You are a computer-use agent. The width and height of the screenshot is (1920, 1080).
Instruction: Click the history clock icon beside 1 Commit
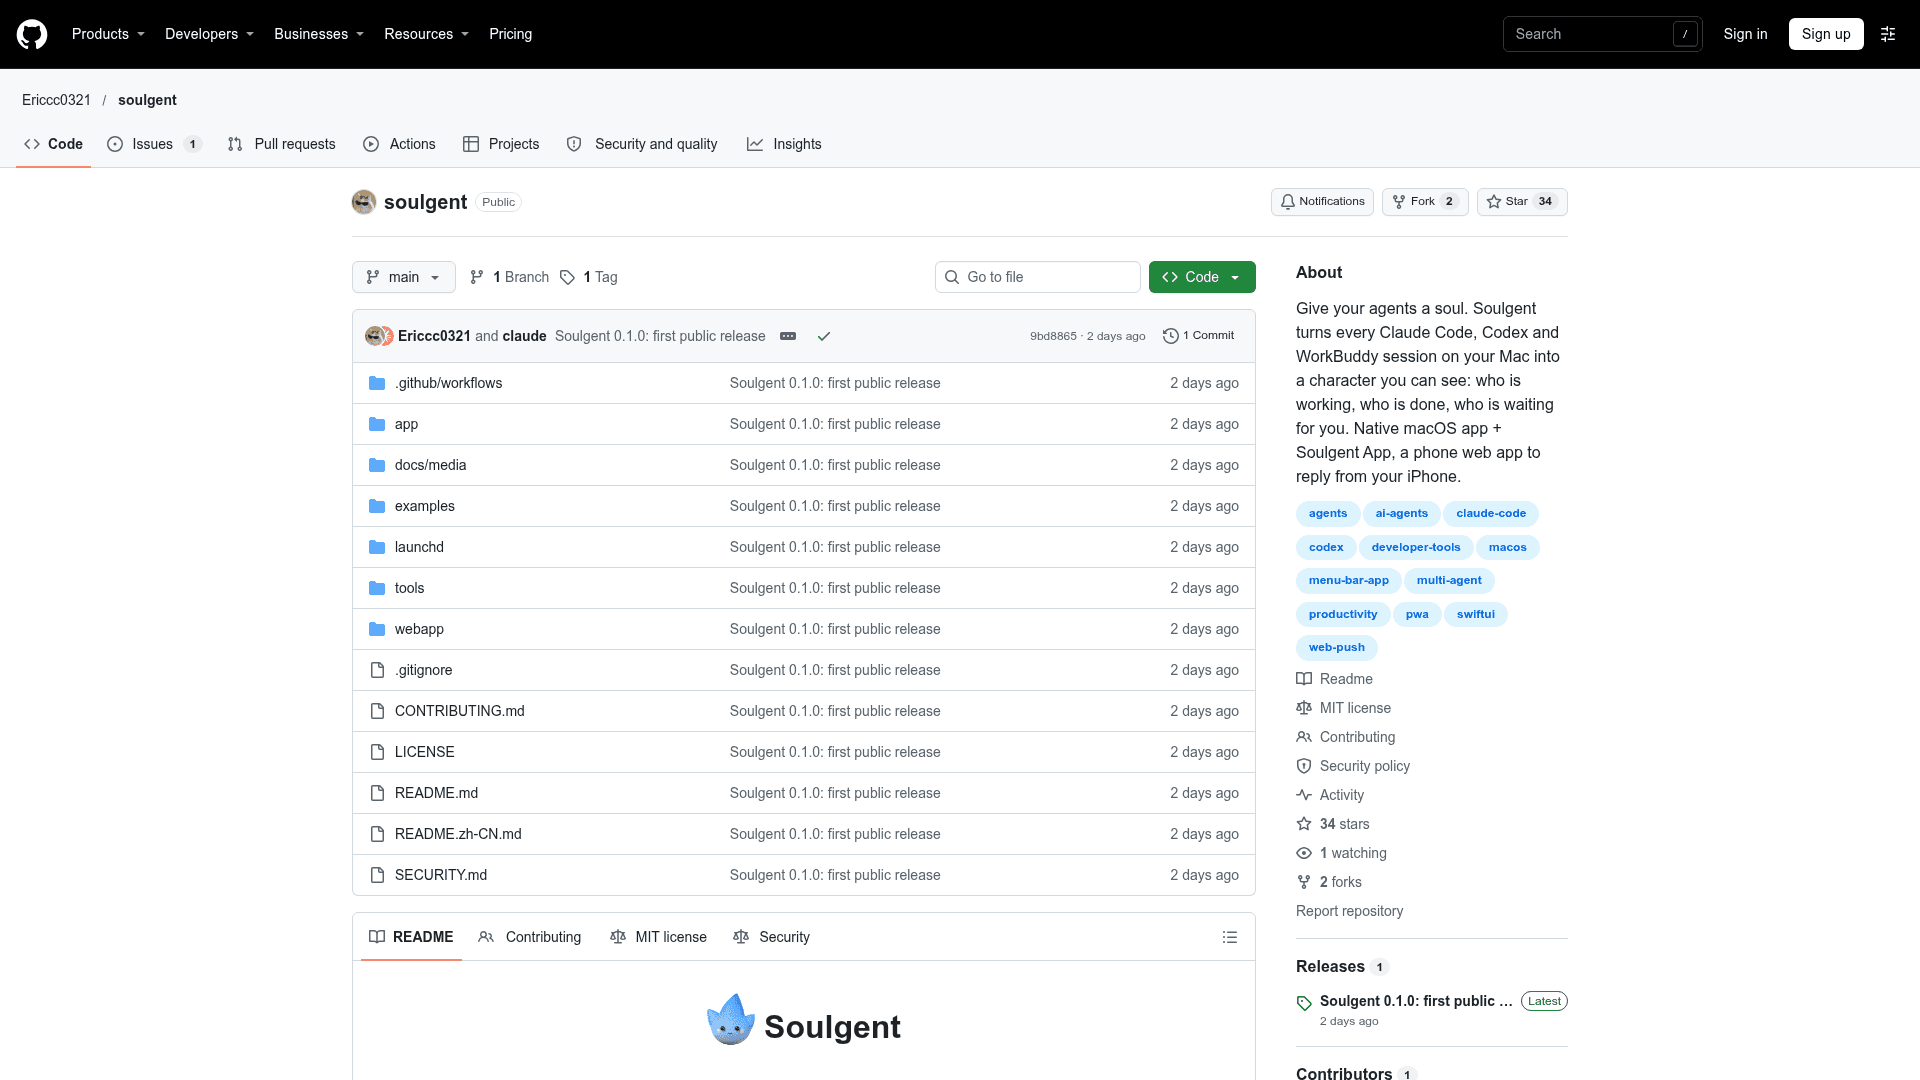point(1171,336)
